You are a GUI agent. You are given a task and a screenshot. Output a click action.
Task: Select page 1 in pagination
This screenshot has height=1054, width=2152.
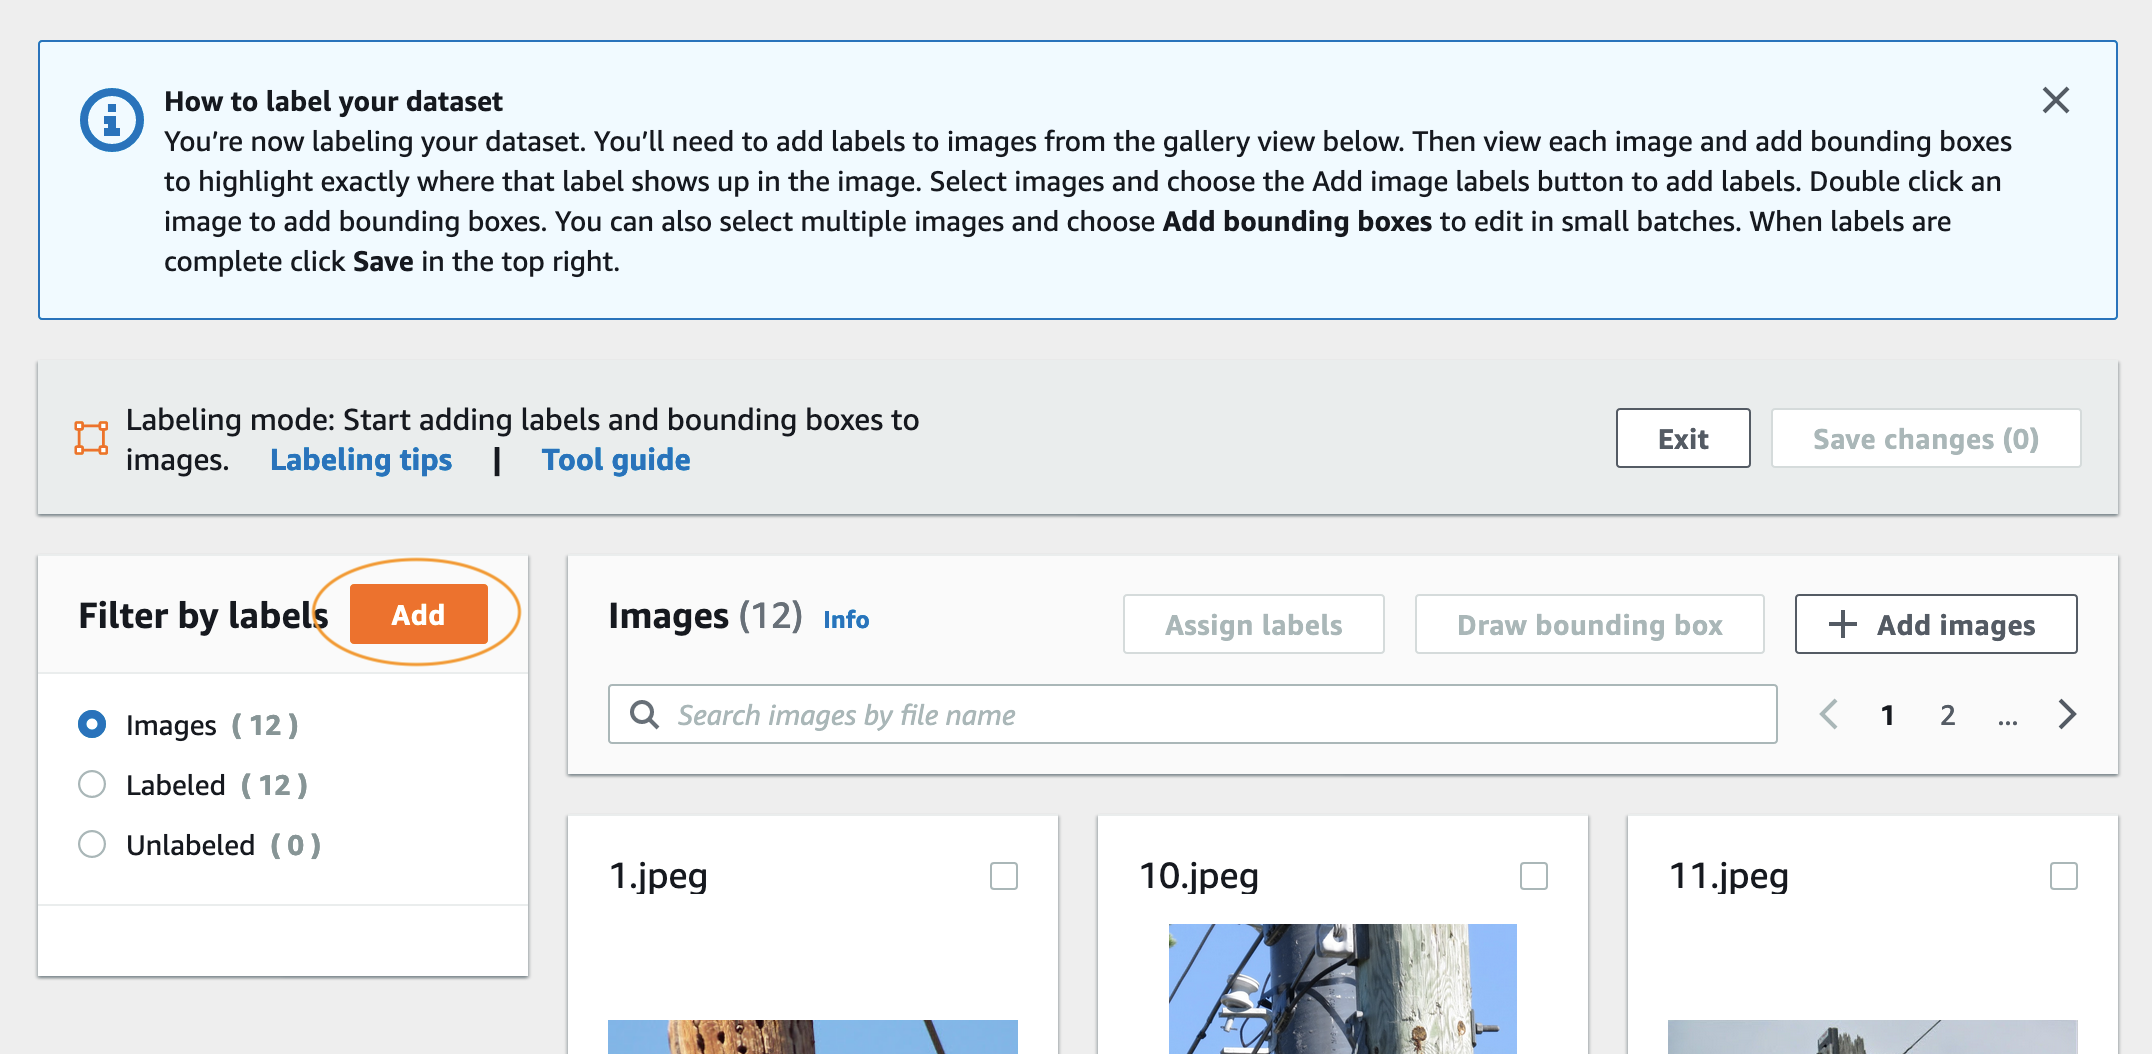pyautogui.click(x=1888, y=715)
